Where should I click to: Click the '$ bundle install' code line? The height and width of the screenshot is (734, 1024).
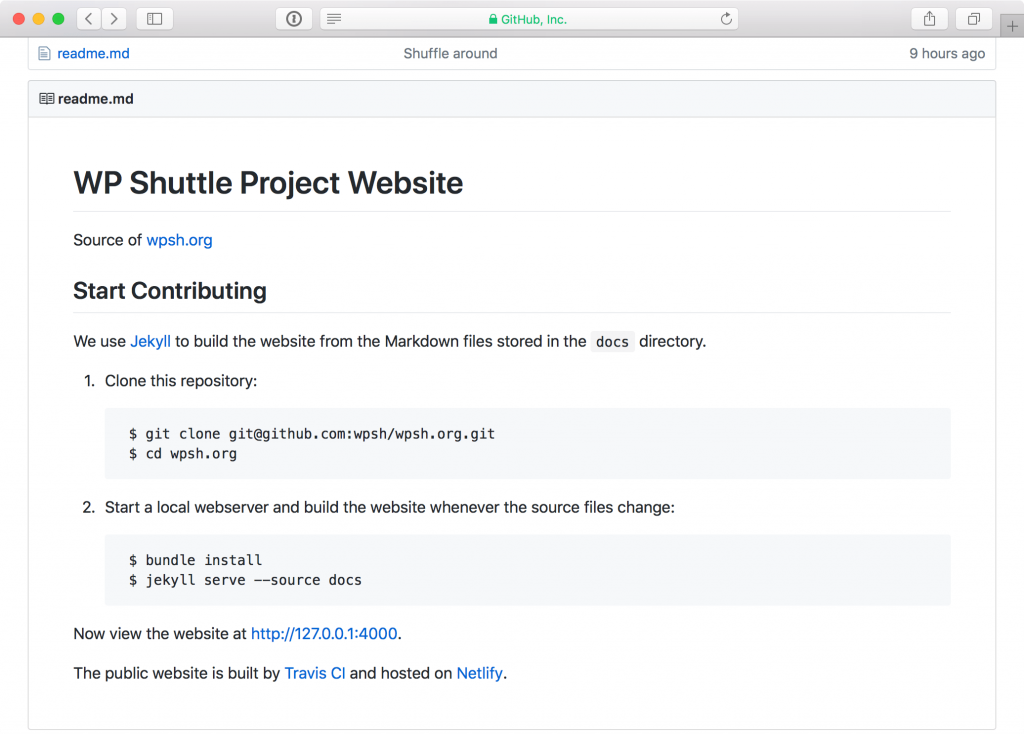195,560
